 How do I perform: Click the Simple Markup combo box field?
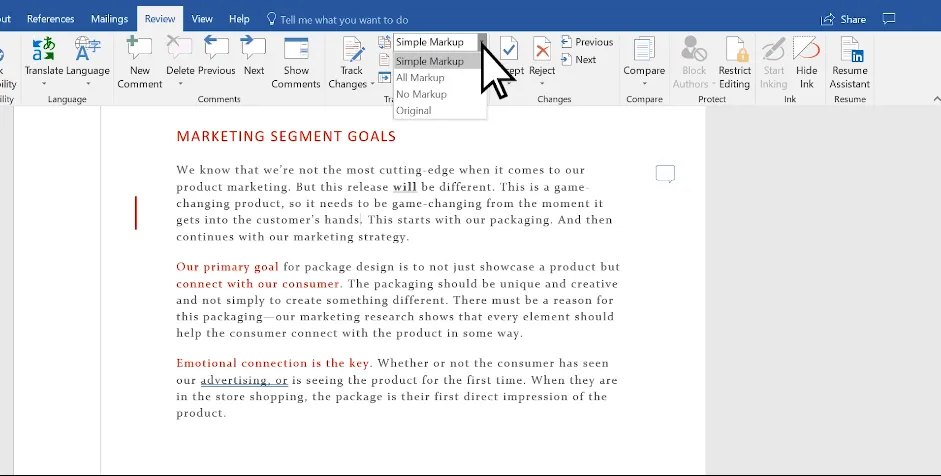pos(436,42)
